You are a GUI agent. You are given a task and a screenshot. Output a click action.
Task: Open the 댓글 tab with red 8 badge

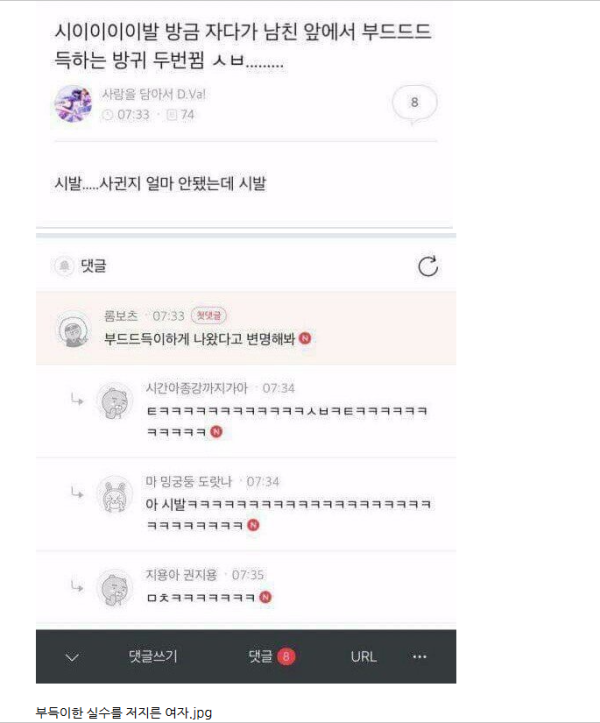(x=272, y=656)
